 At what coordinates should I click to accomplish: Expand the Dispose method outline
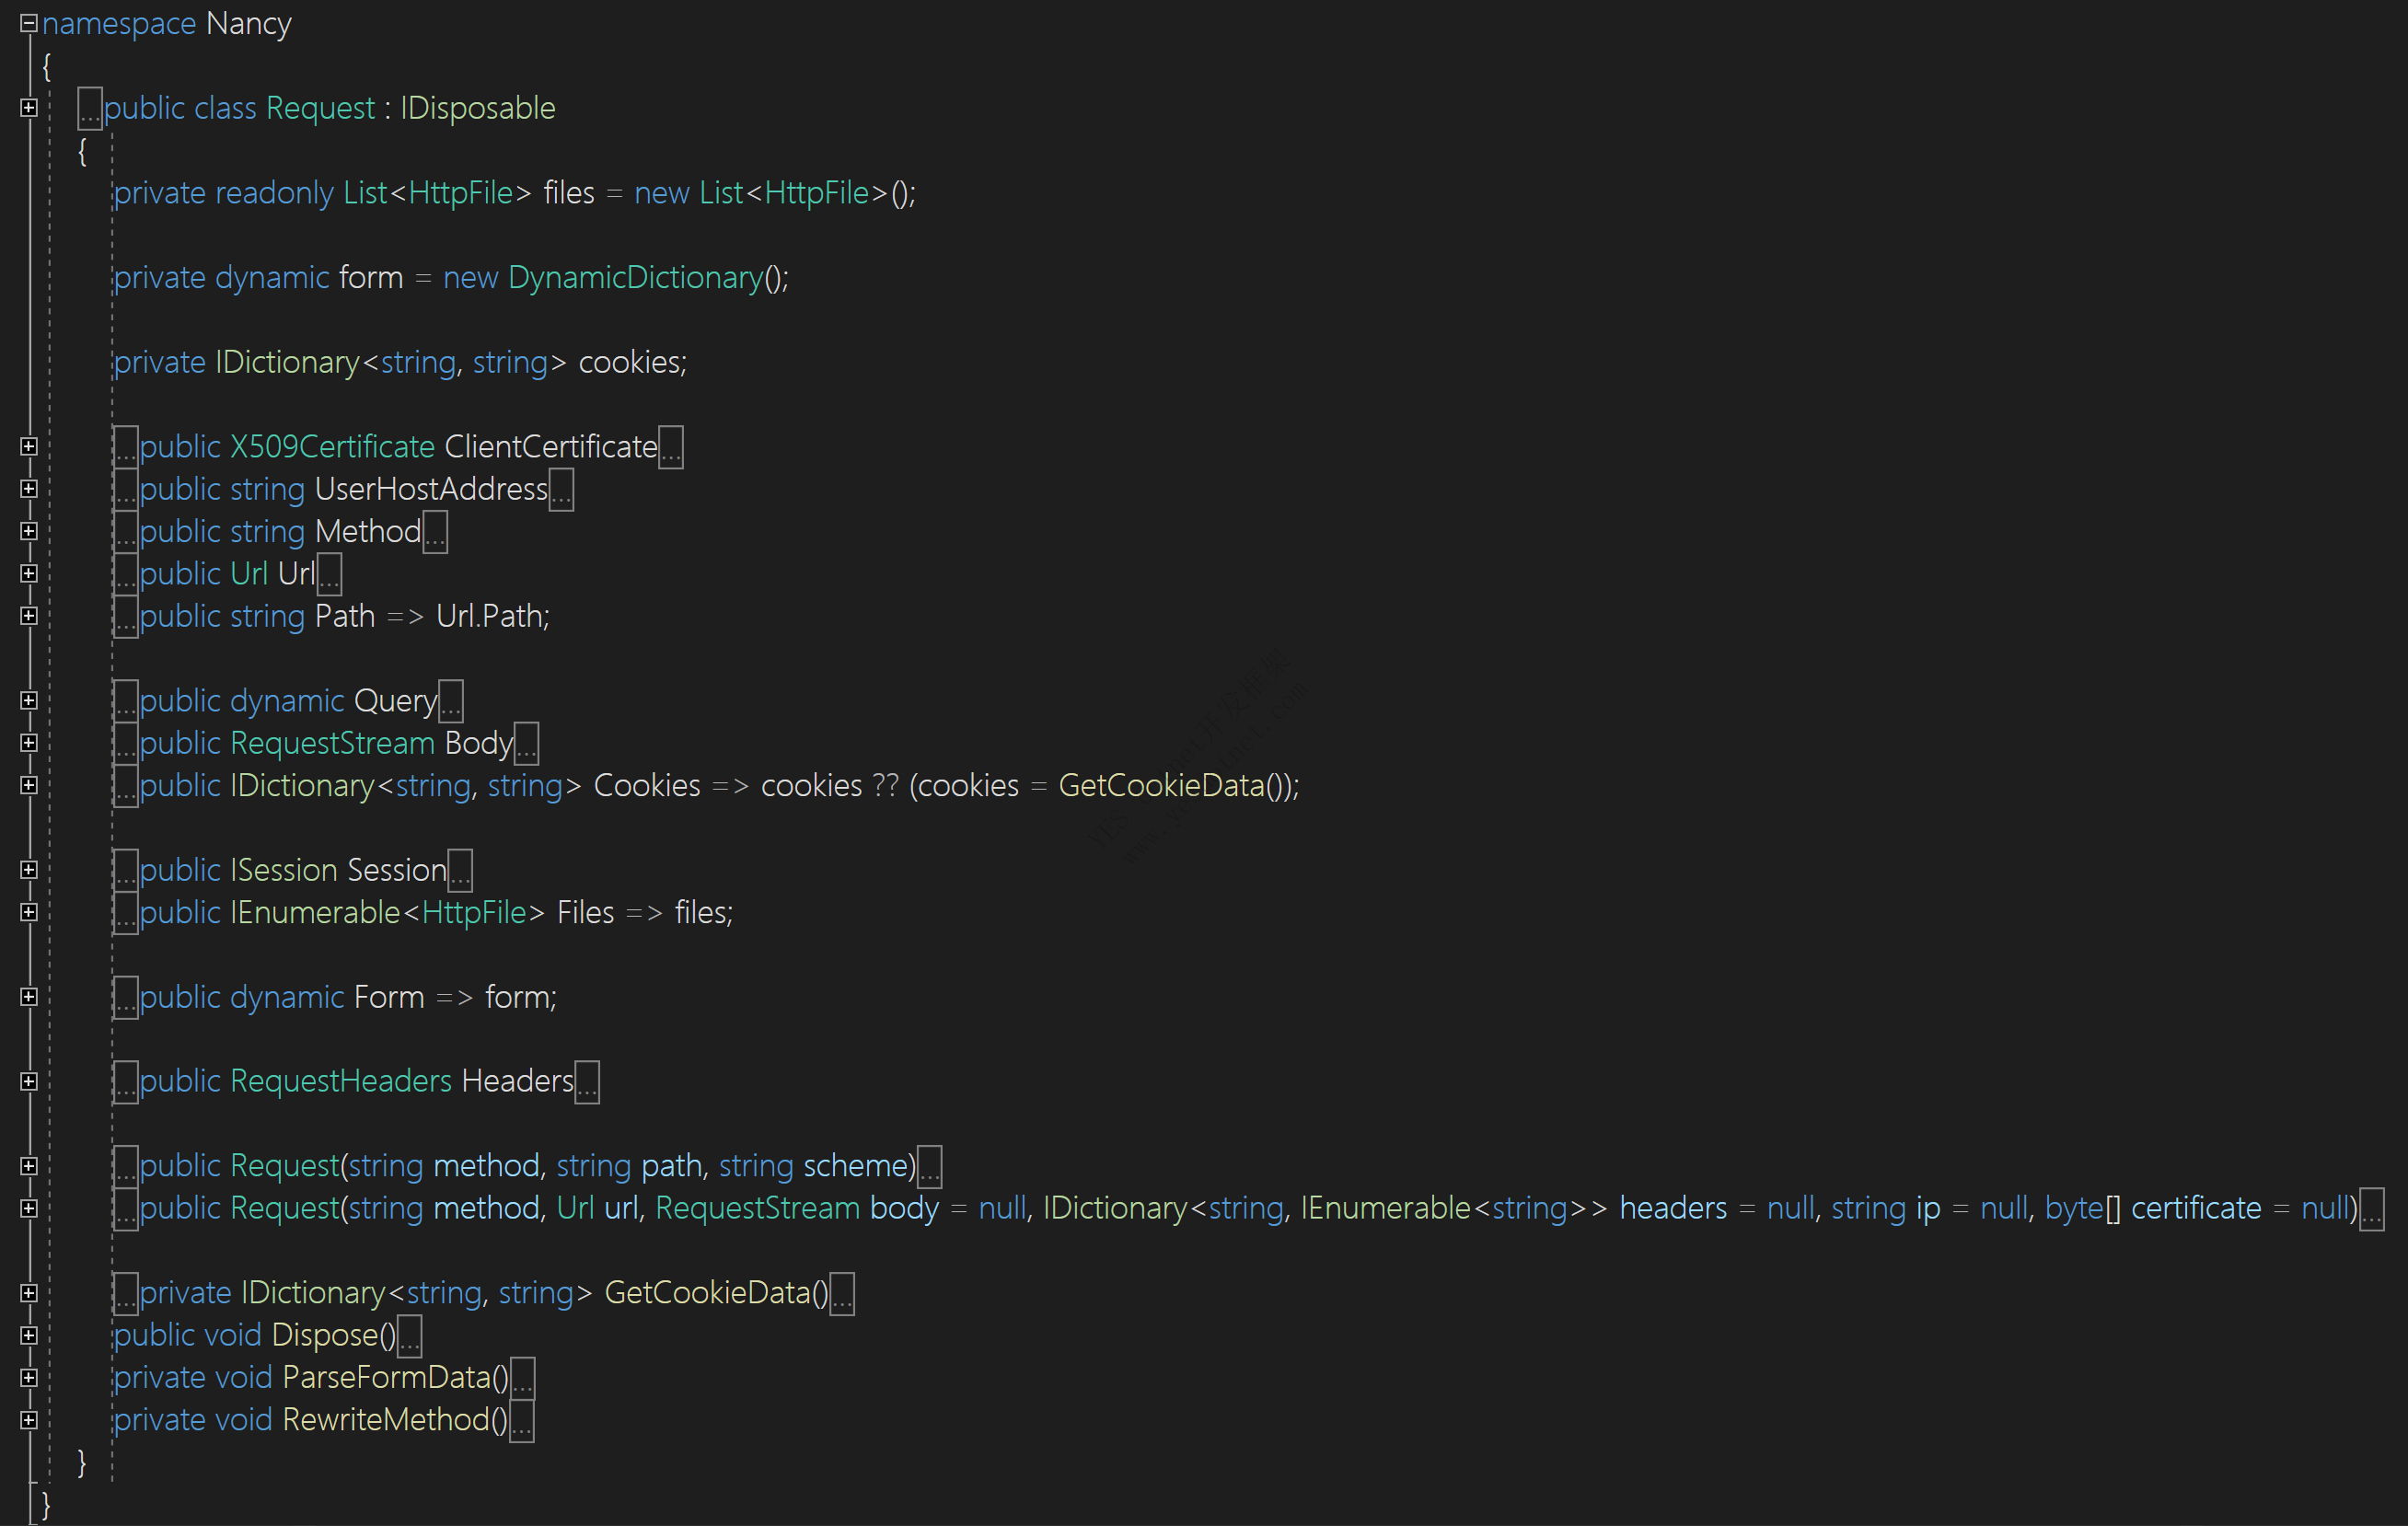(x=29, y=1335)
